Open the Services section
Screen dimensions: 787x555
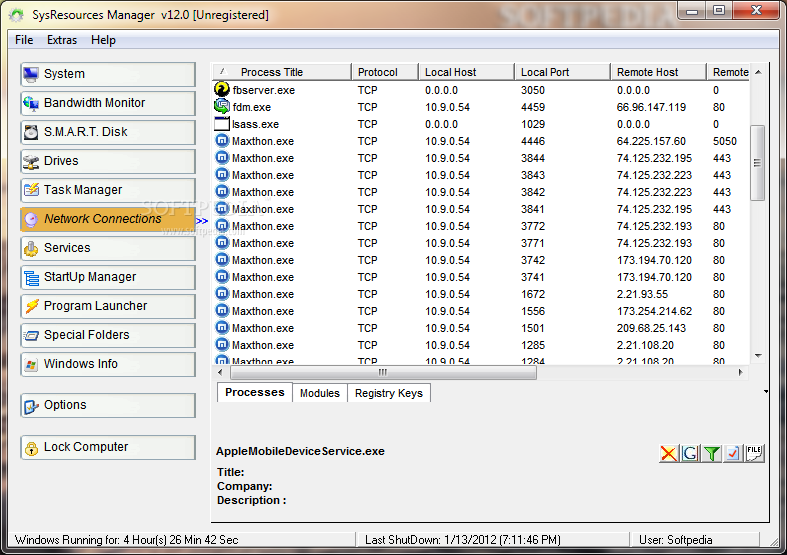coord(108,248)
